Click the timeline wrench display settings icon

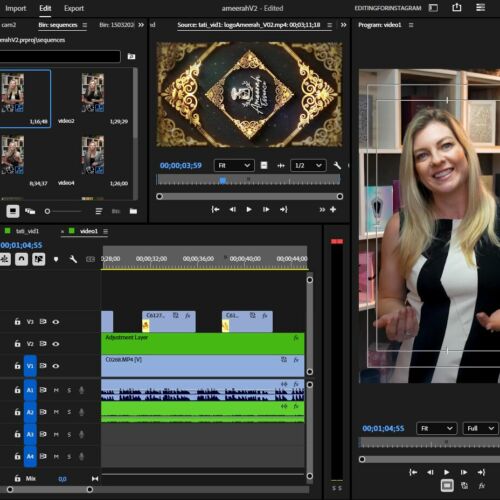pos(73,259)
